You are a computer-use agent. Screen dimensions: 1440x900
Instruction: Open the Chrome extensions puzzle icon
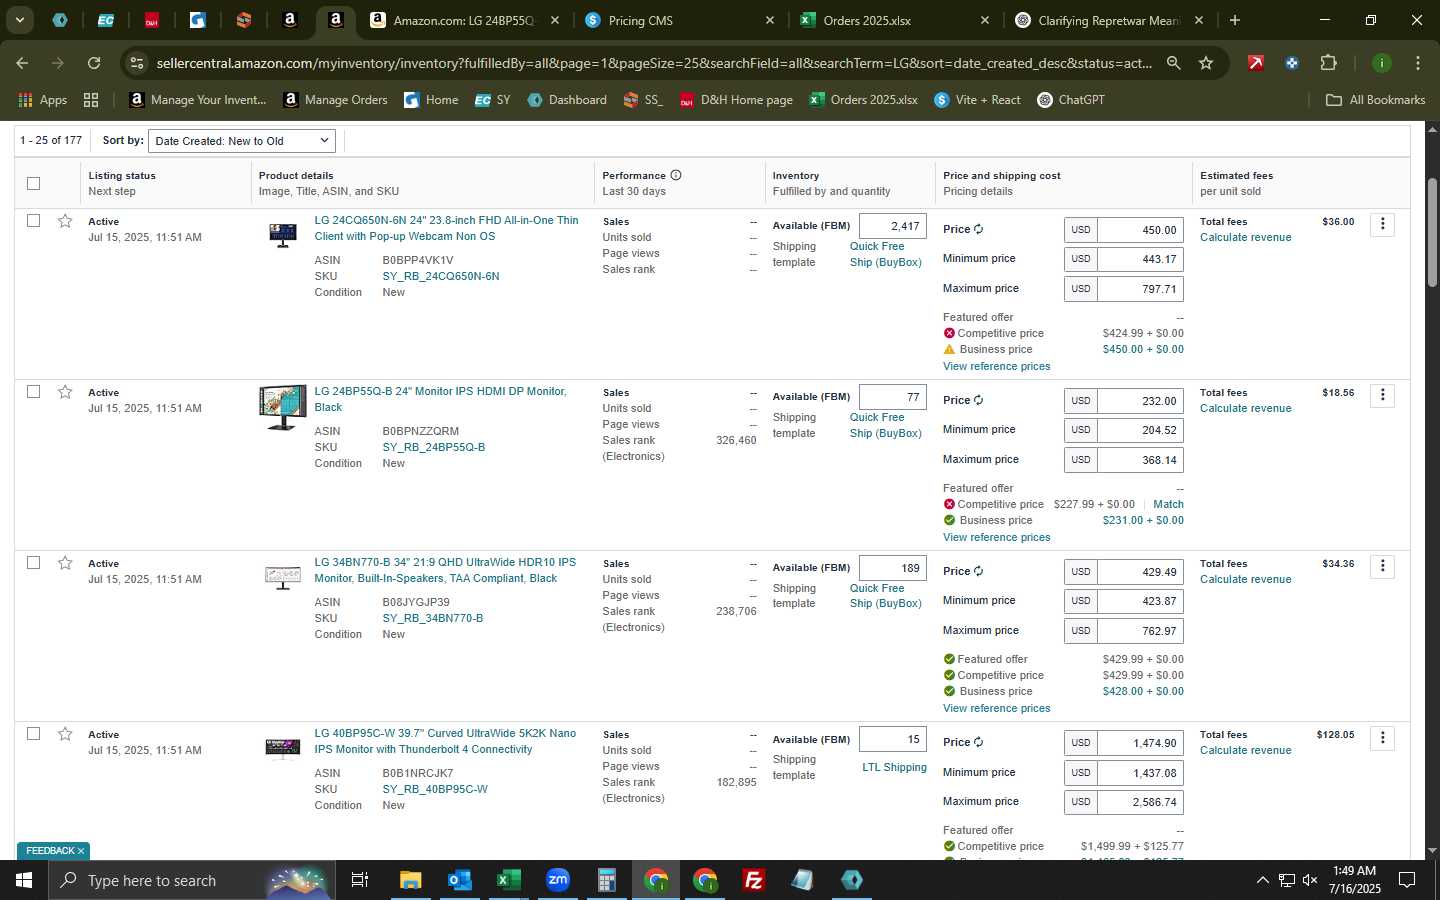click(x=1328, y=63)
